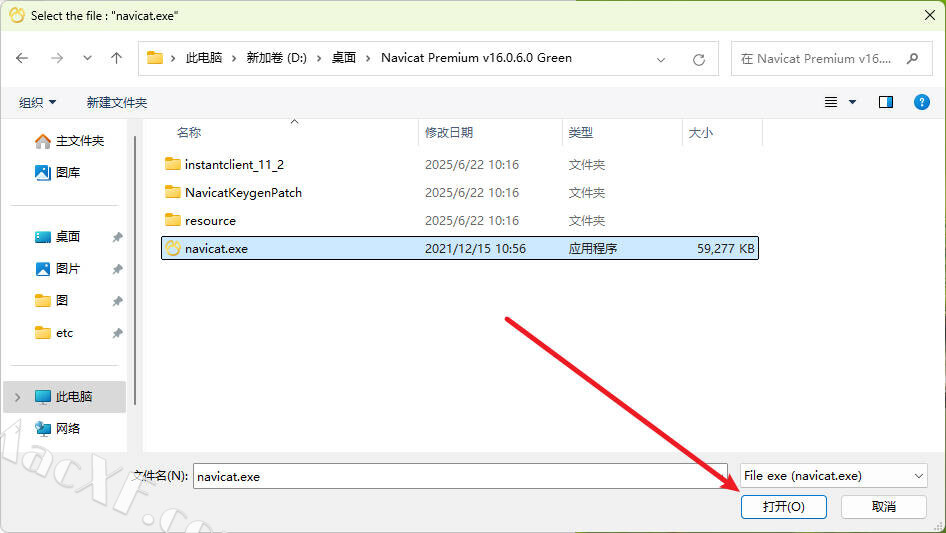Click the NavicatKeygenPatch folder icon
This screenshot has height=533, width=946.
click(x=173, y=191)
